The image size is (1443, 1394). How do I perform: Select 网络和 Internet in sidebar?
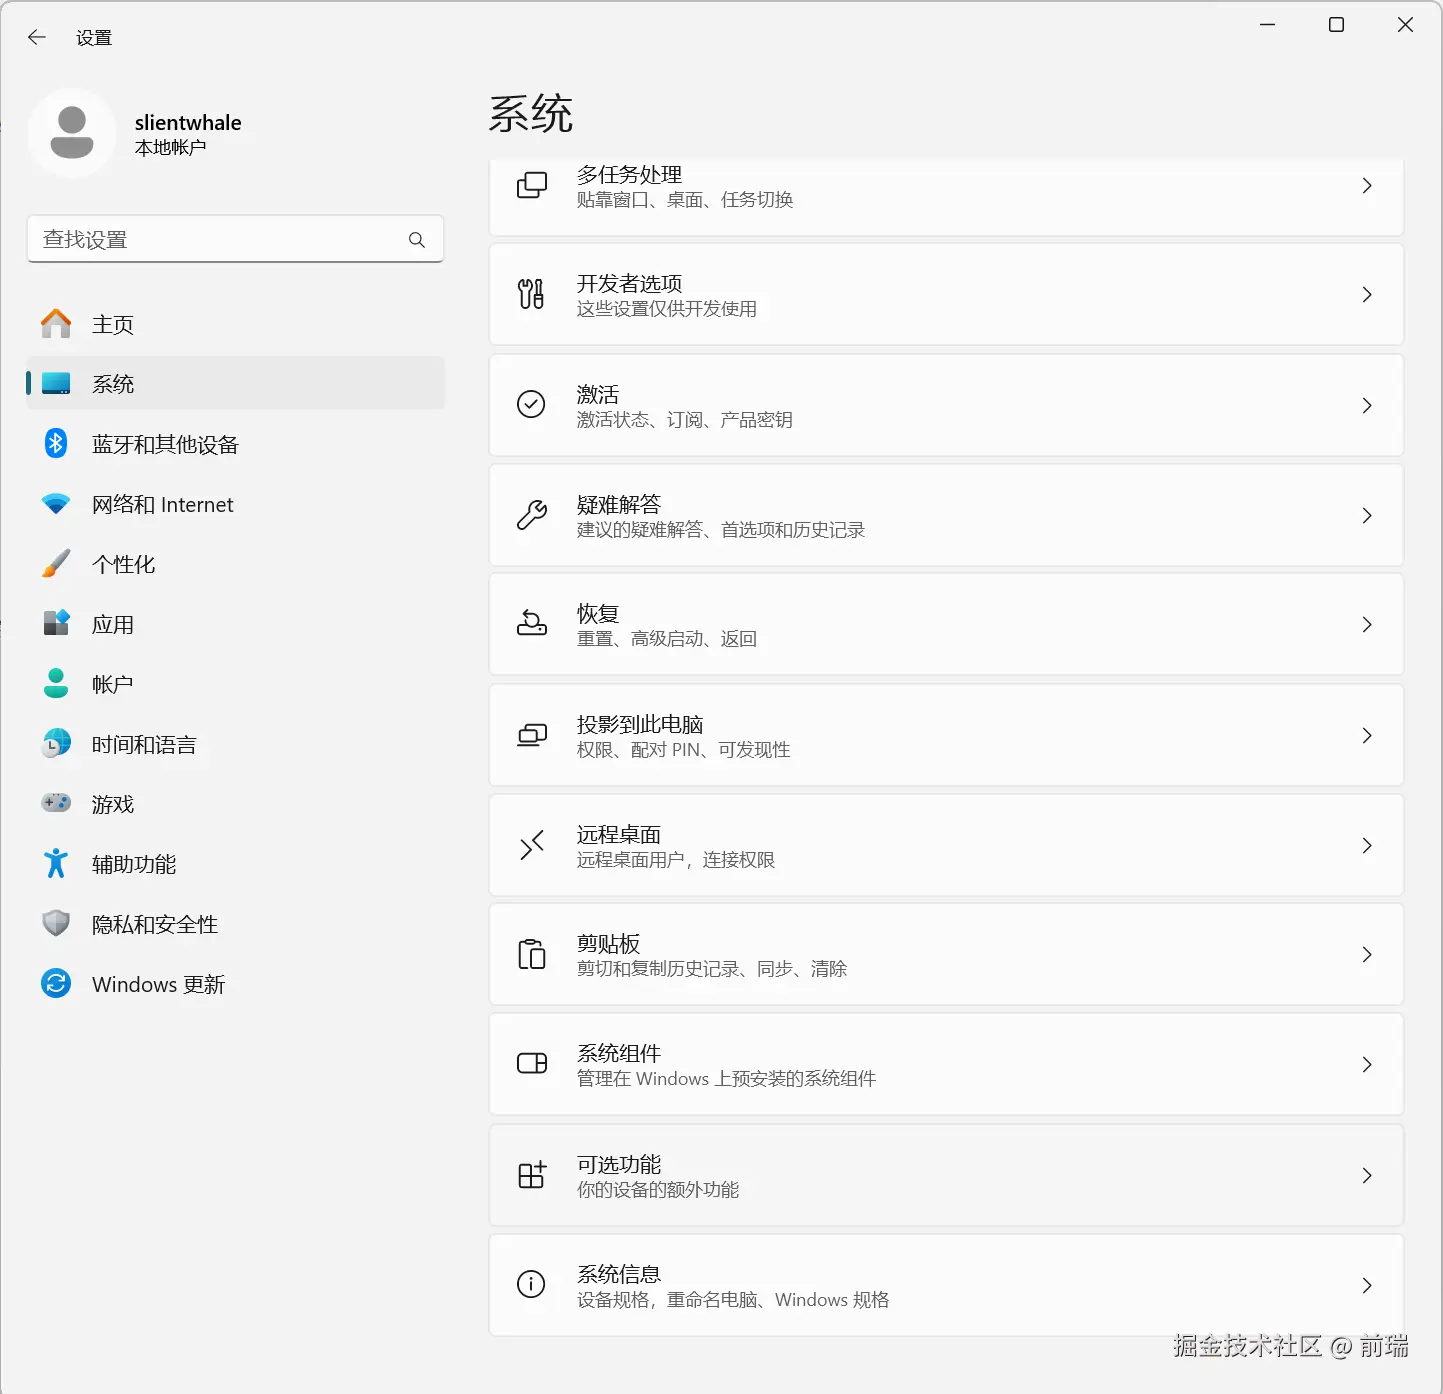pos(235,504)
